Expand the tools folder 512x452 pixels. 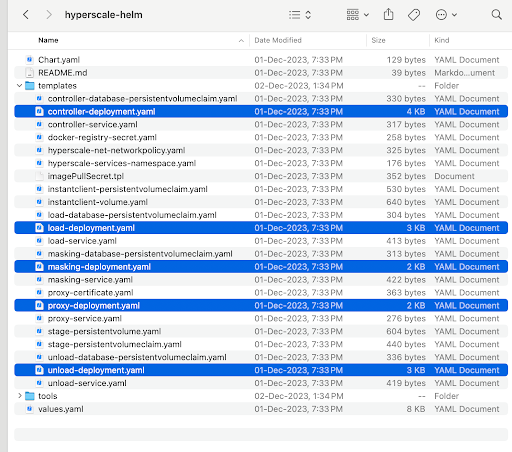point(19,396)
